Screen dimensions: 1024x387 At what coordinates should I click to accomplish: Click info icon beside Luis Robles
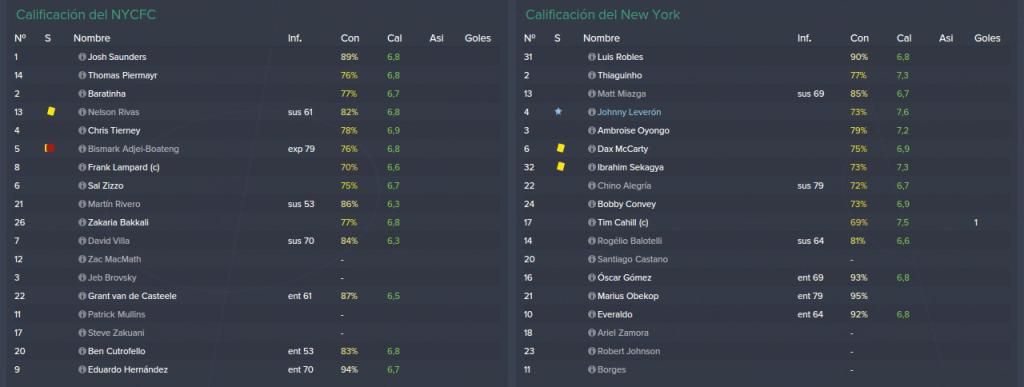(x=592, y=57)
